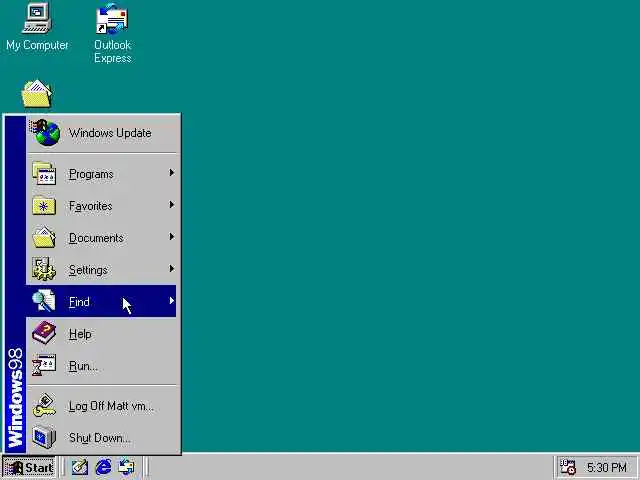This screenshot has width=640, height=480.
Task: Click the Shut Down monitor icon
Action: tap(44, 437)
